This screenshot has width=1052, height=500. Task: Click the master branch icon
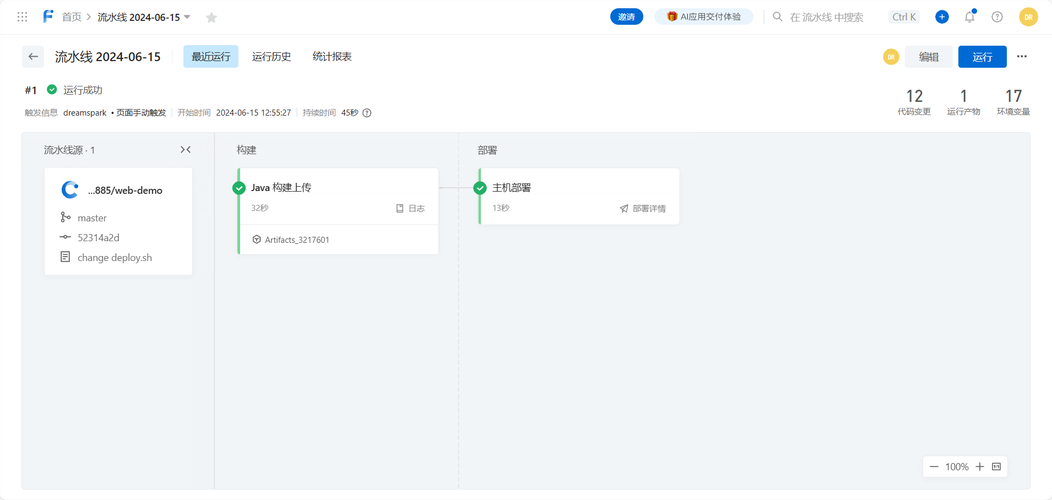65,217
